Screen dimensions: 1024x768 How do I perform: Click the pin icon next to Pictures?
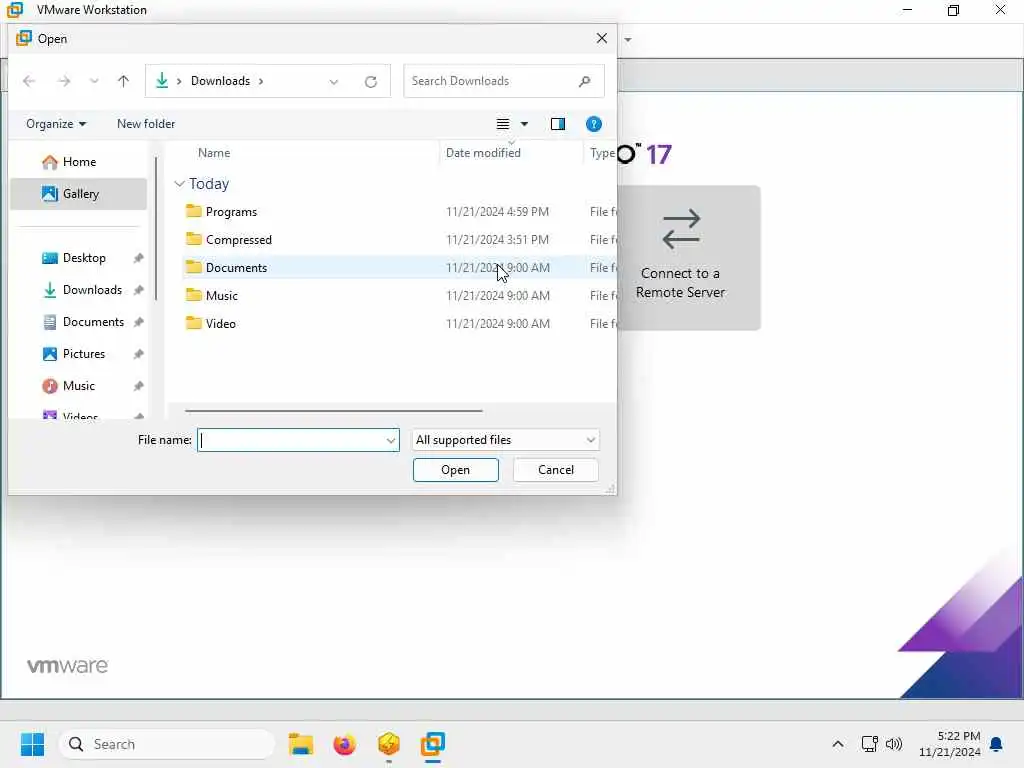(x=138, y=354)
